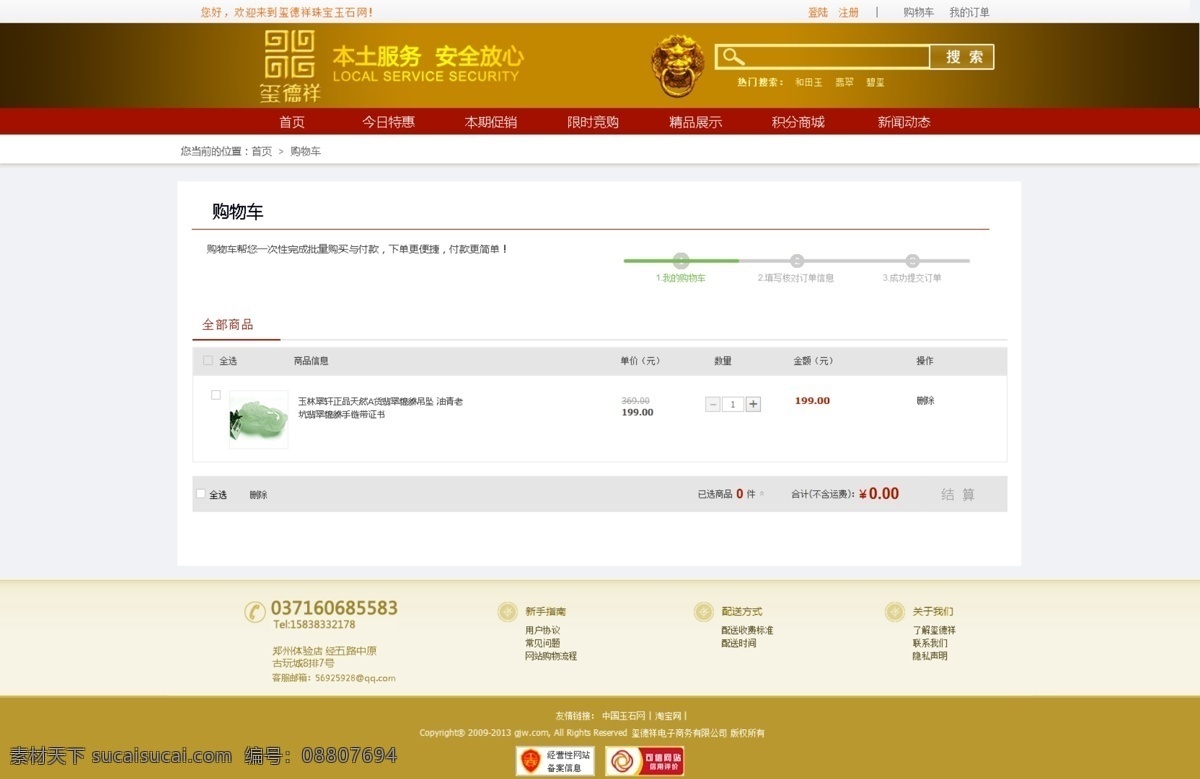The image size is (1200, 779).
Task: Open 隐私声明 footer link
Action: [x=930, y=656]
